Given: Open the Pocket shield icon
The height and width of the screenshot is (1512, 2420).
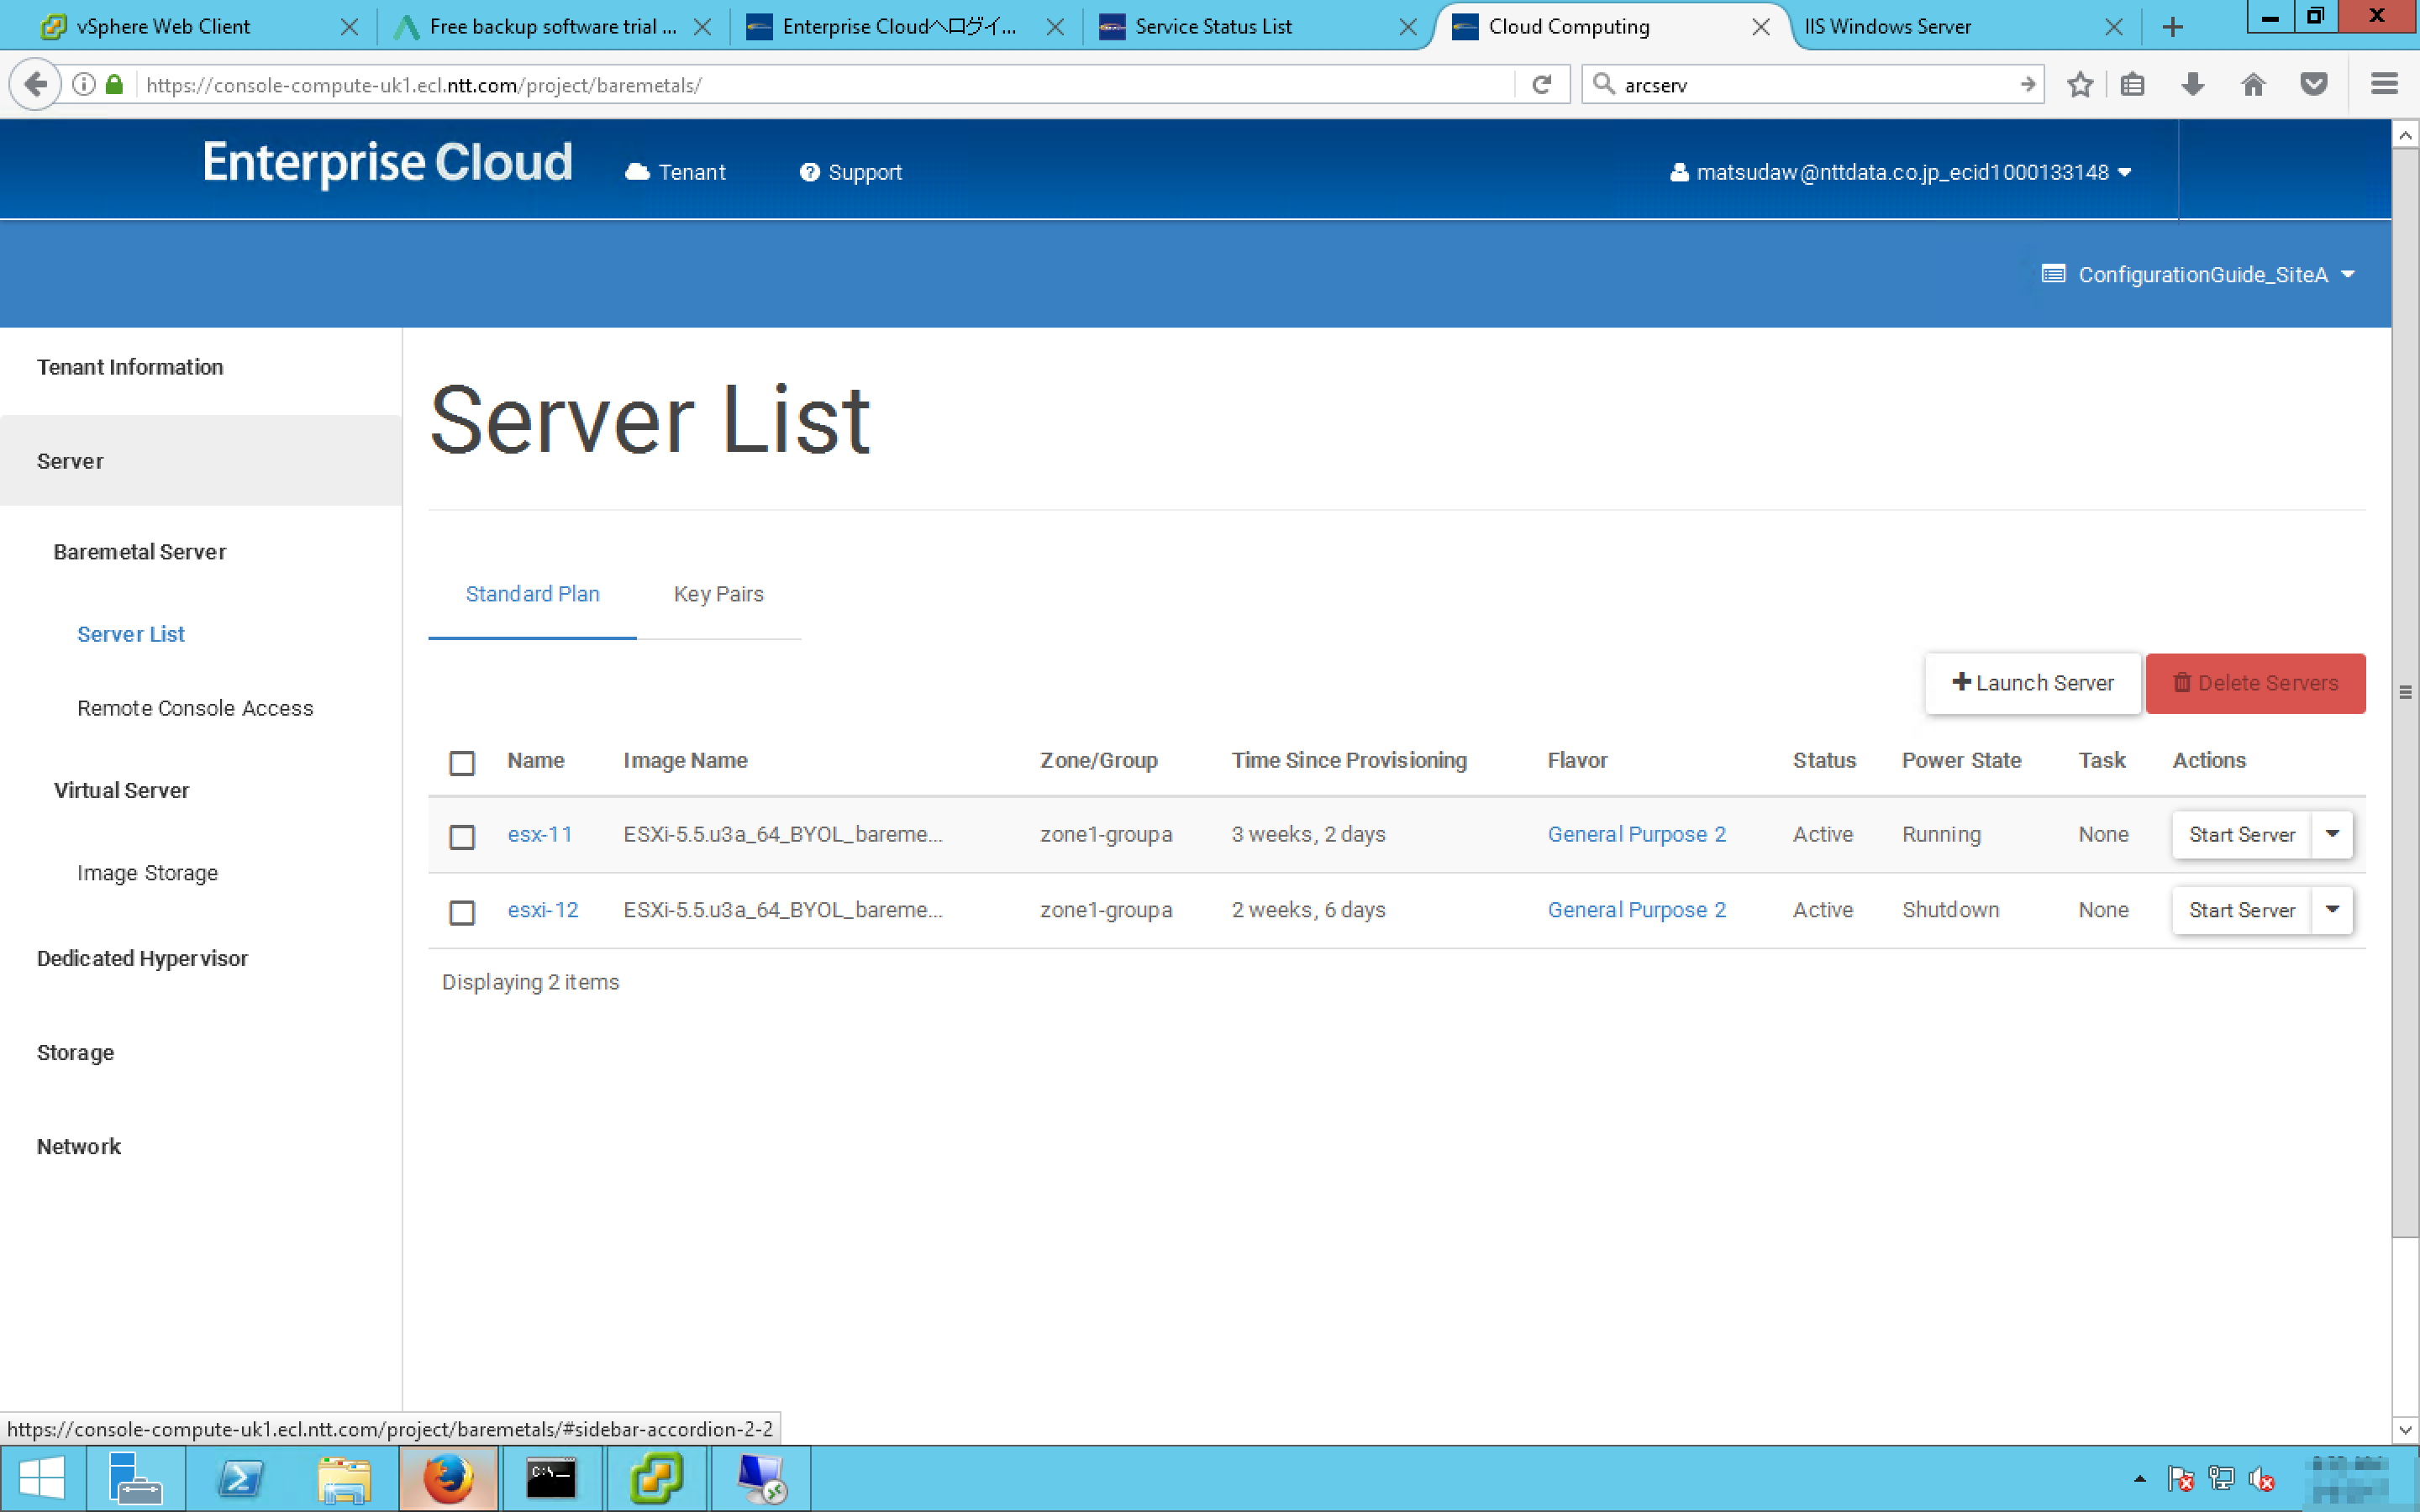Looking at the screenshot, I should pos(2313,85).
